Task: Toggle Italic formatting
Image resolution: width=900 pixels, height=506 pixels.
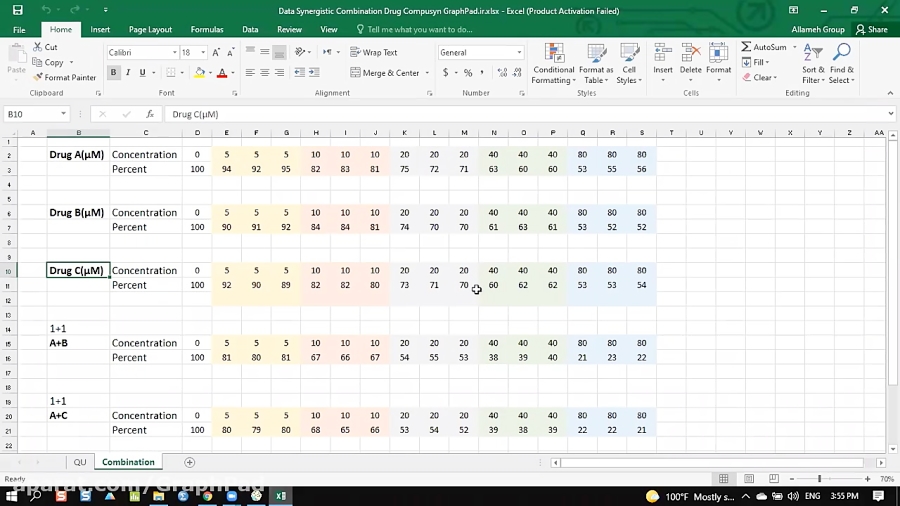Action: tap(128, 72)
